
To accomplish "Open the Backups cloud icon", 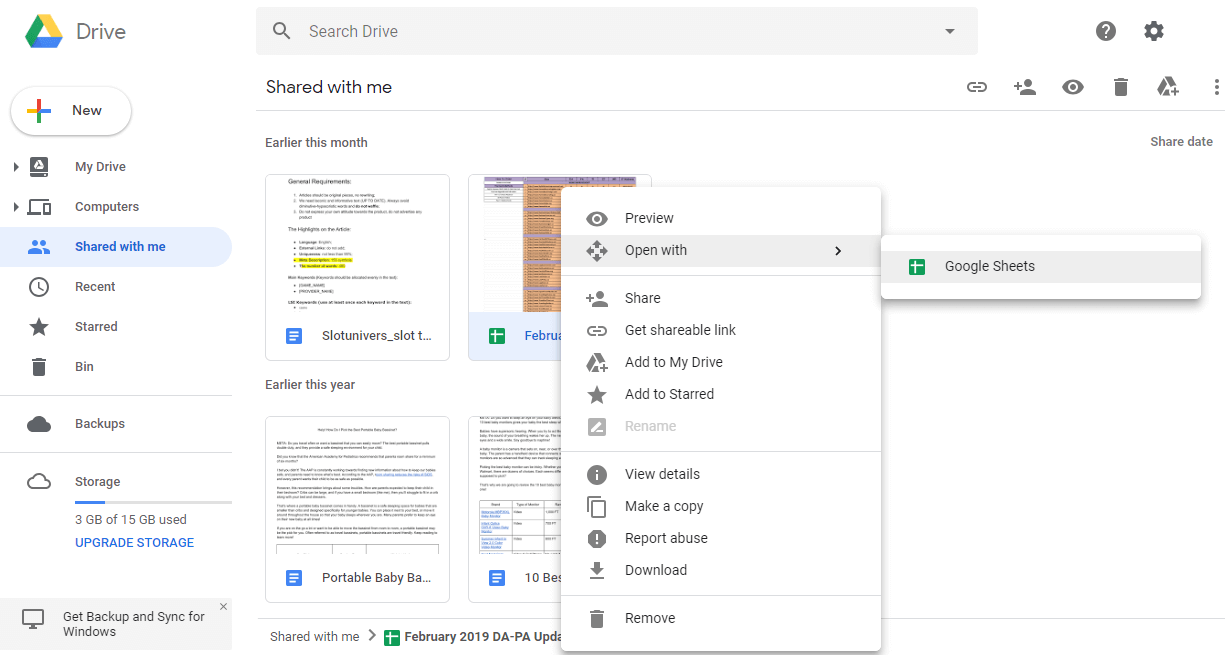I will [x=38, y=423].
